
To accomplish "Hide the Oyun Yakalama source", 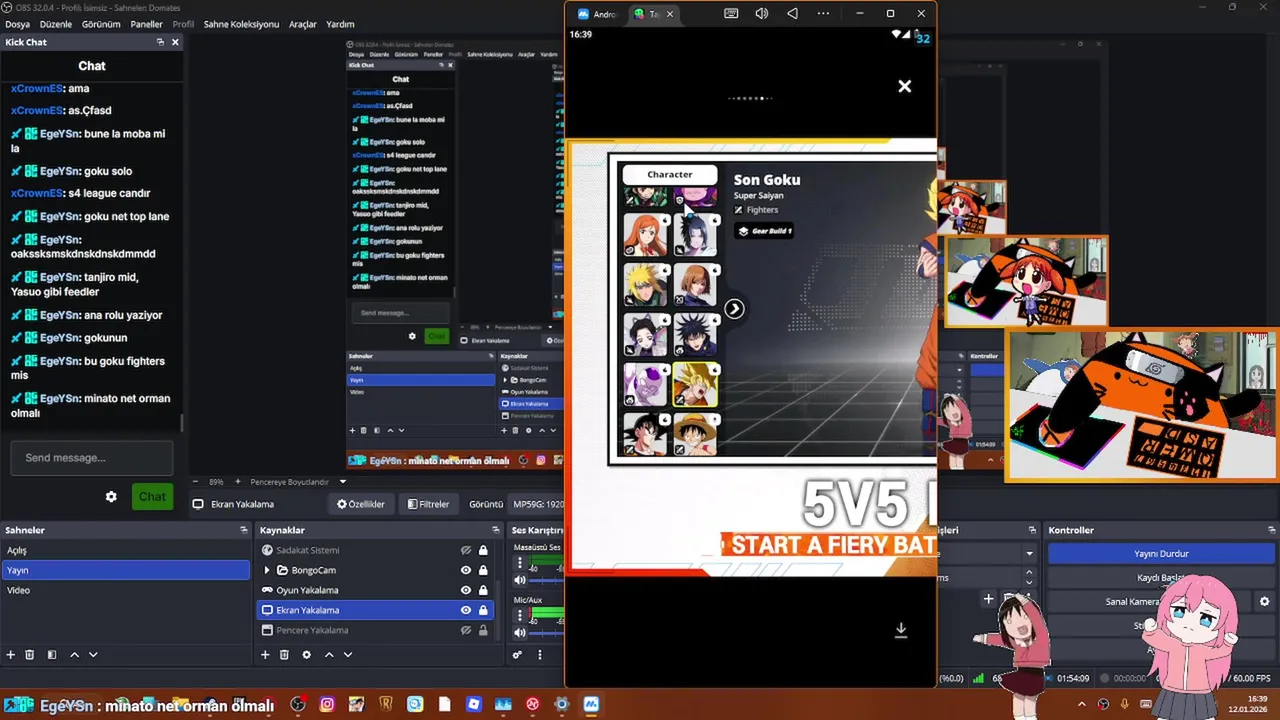I will (x=465, y=590).
